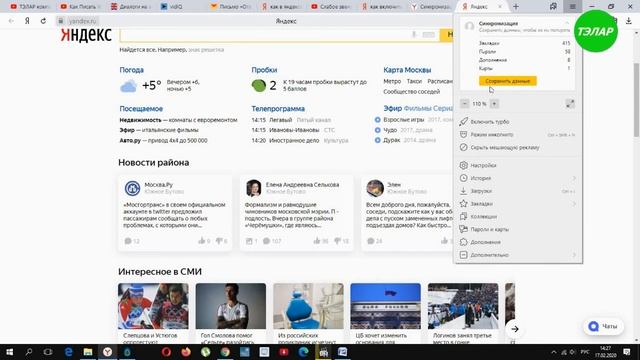Open the downloads arrow icon in the toolbar

629,21
